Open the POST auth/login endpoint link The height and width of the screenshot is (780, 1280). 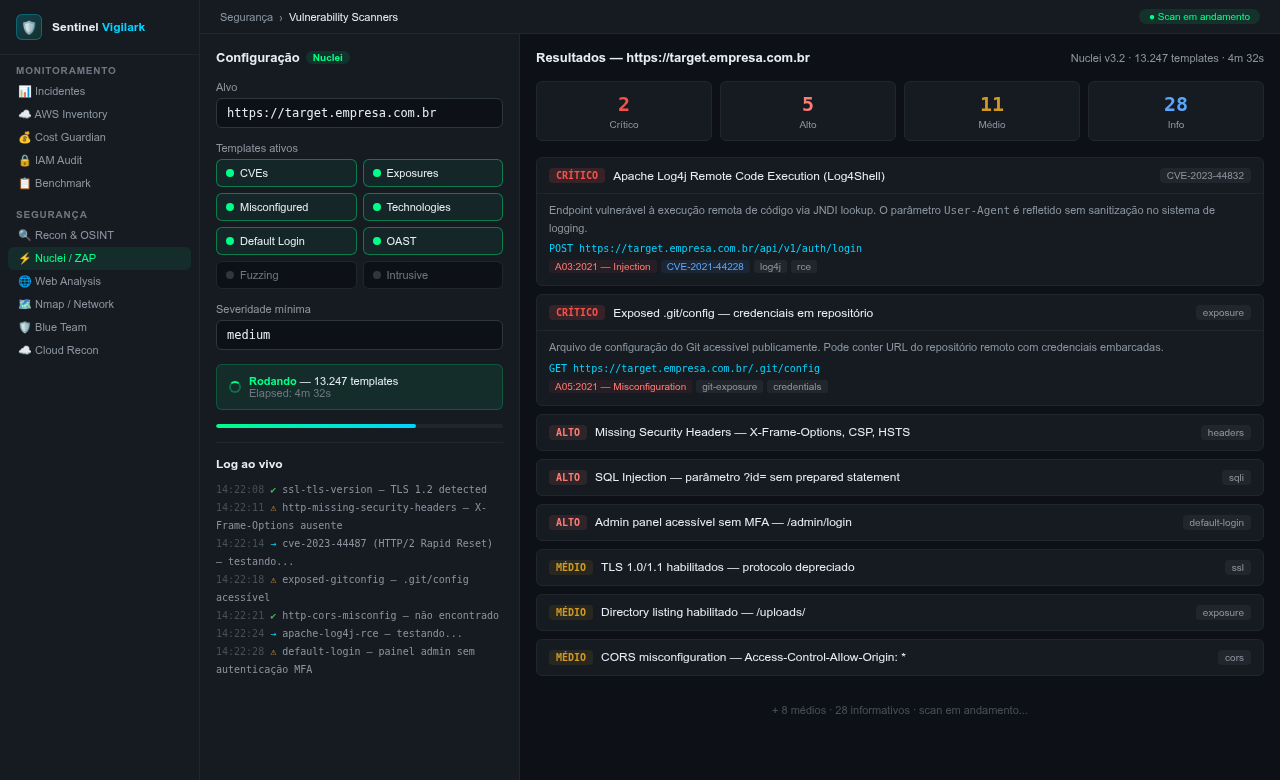tap(705, 248)
